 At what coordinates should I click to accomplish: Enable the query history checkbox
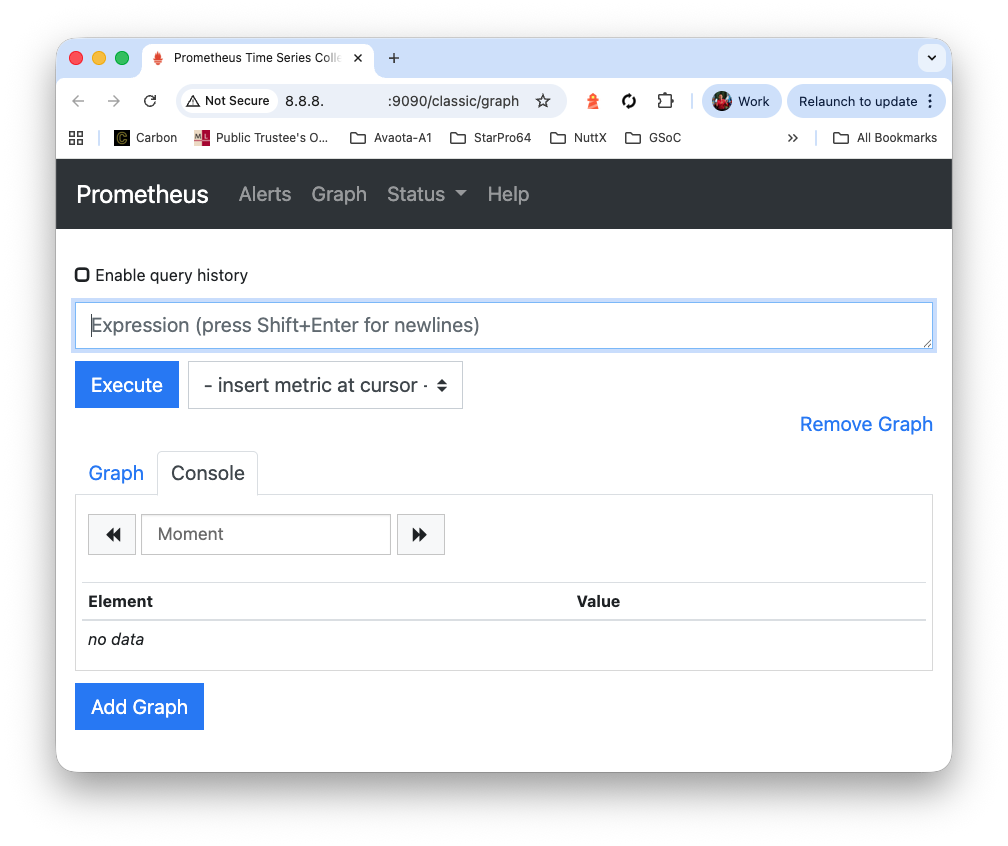(82, 274)
